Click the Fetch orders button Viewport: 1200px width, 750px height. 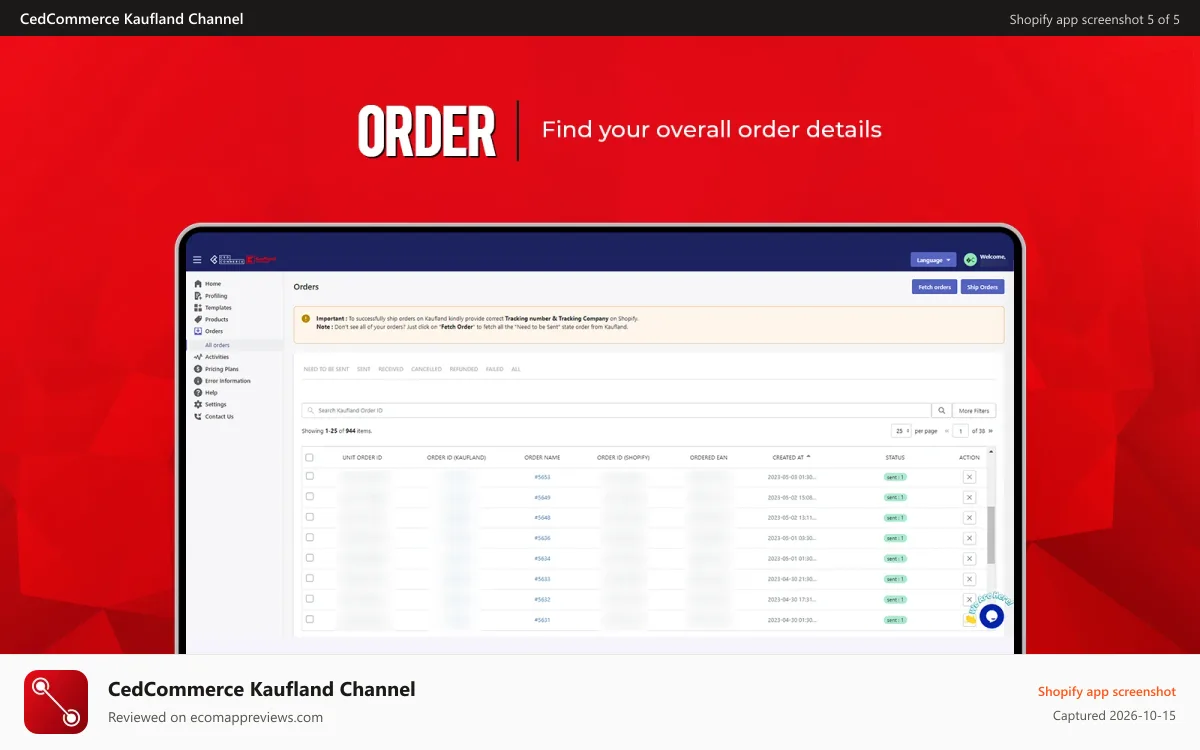coord(934,287)
